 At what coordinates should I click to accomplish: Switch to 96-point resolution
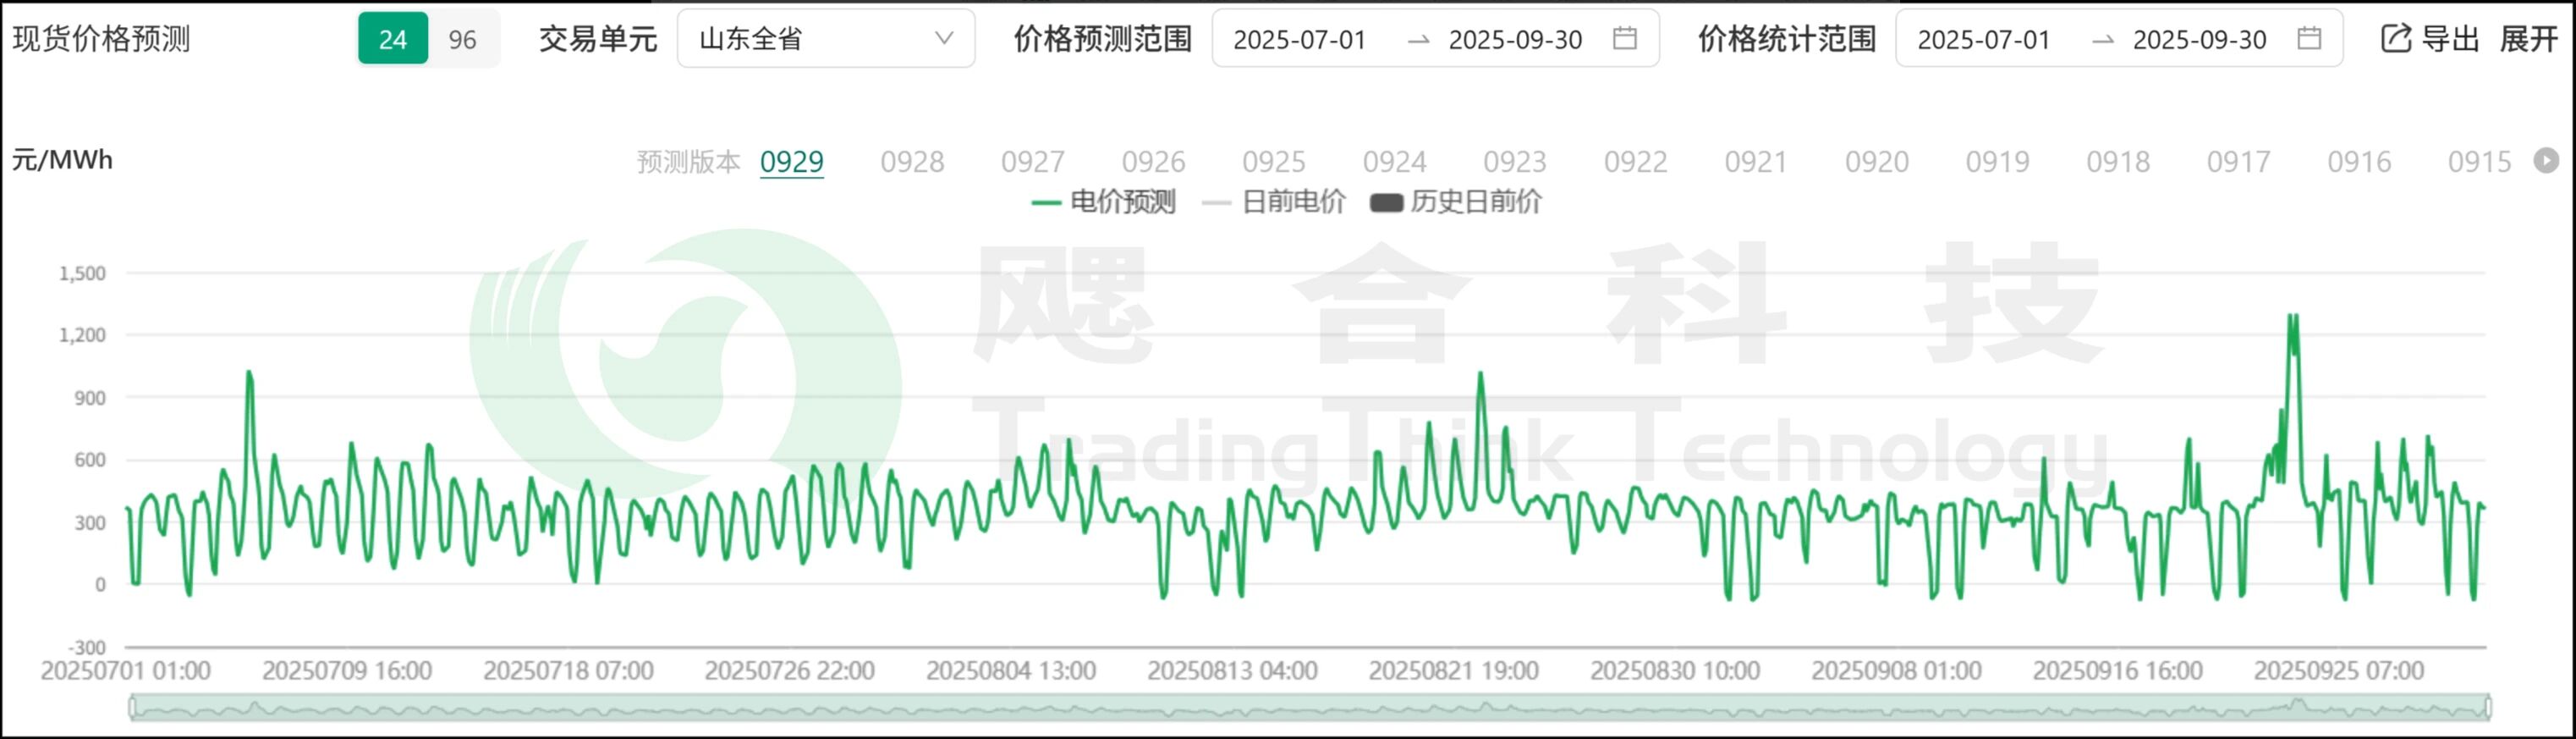point(463,39)
